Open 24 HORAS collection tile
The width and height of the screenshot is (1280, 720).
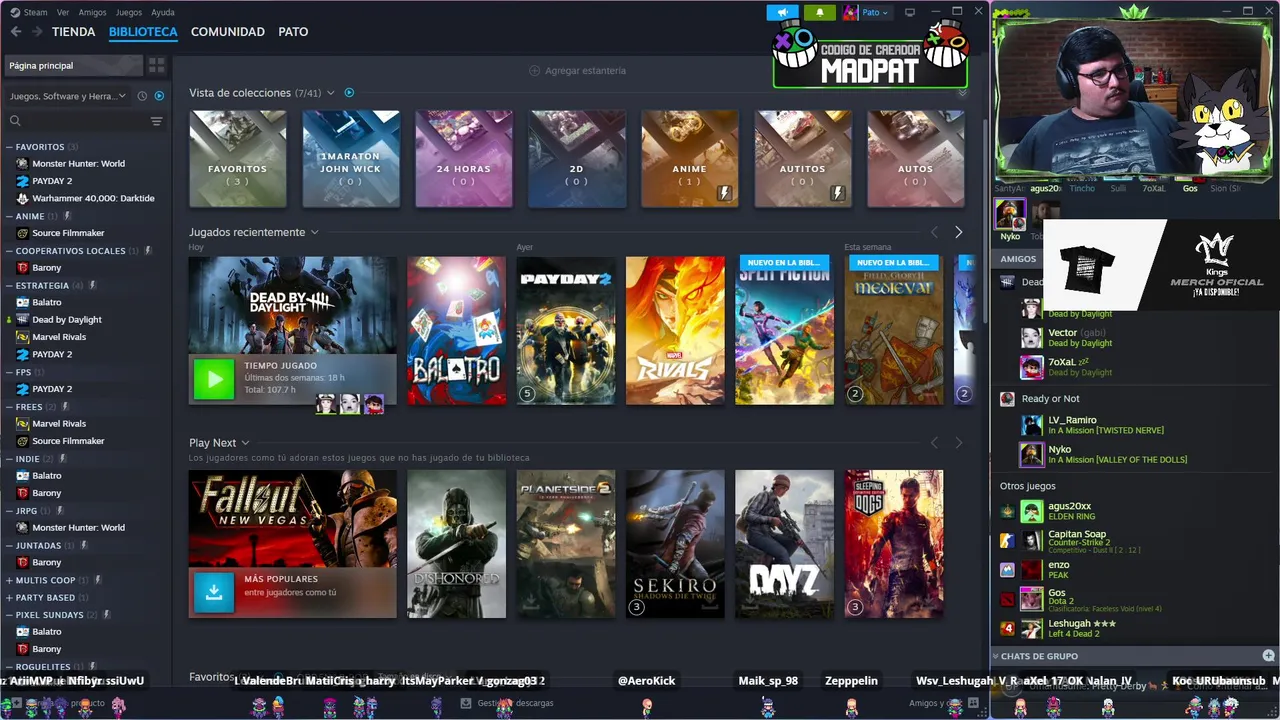(464, 159)
